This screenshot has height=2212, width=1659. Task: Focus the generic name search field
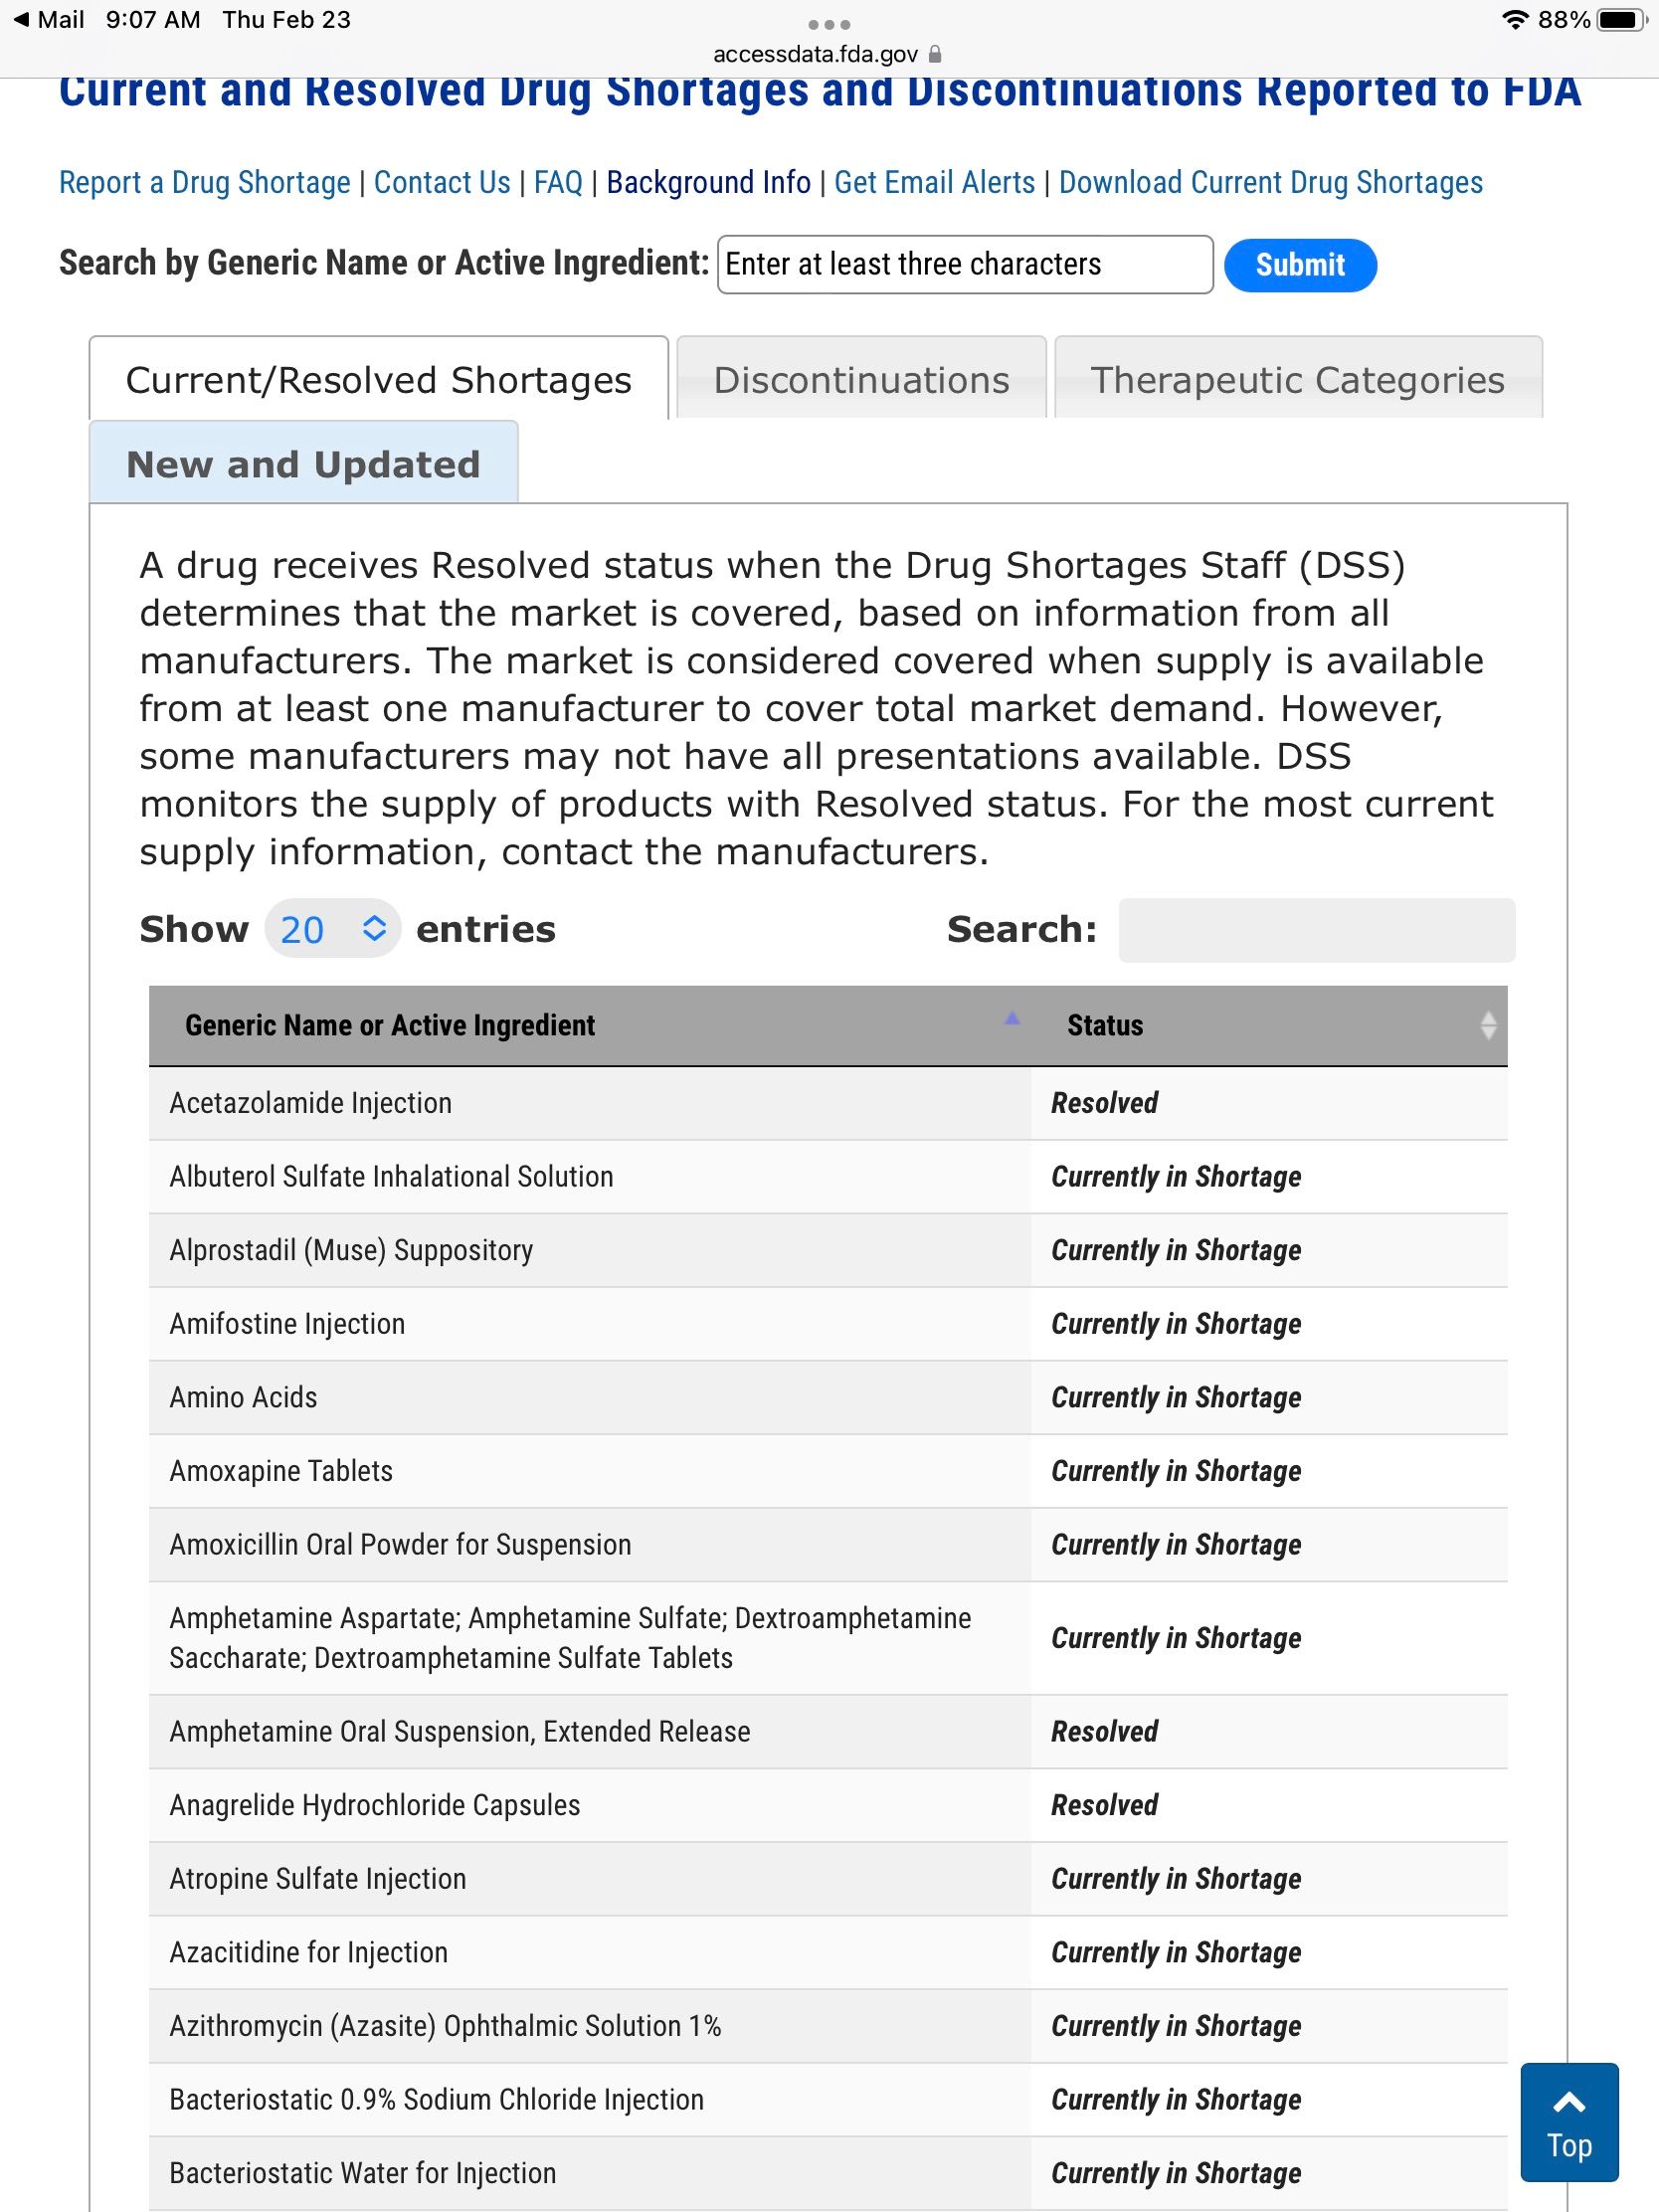click(964, 264)
